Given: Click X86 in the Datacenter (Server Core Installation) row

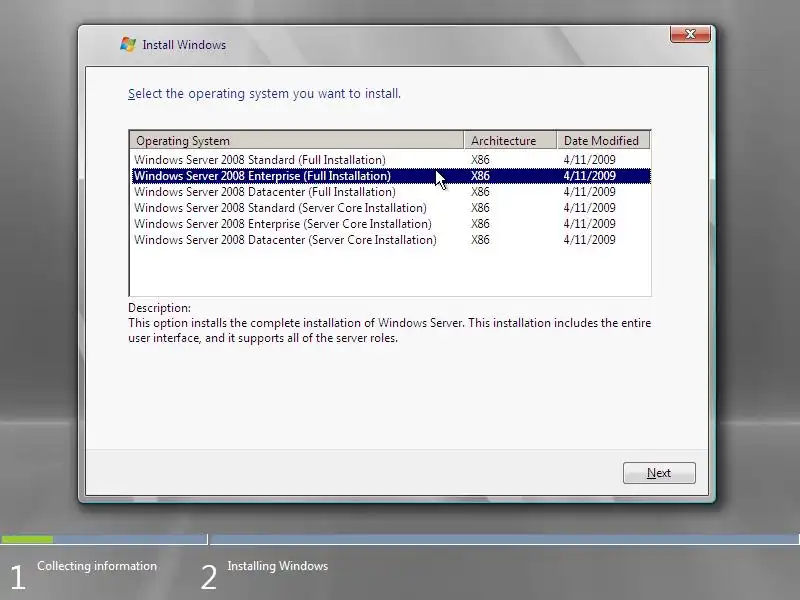Looking at the screenshot, I should (480, 240).
